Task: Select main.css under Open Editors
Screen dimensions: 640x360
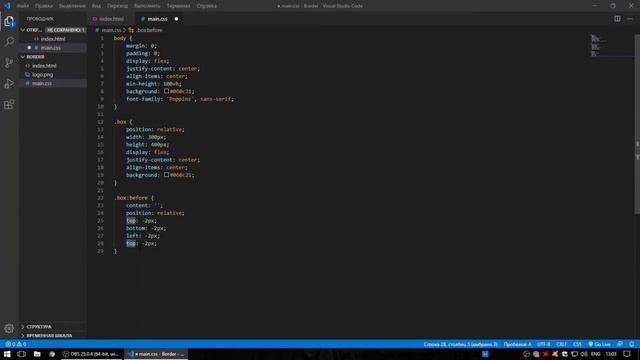Action: pos(51,48)
